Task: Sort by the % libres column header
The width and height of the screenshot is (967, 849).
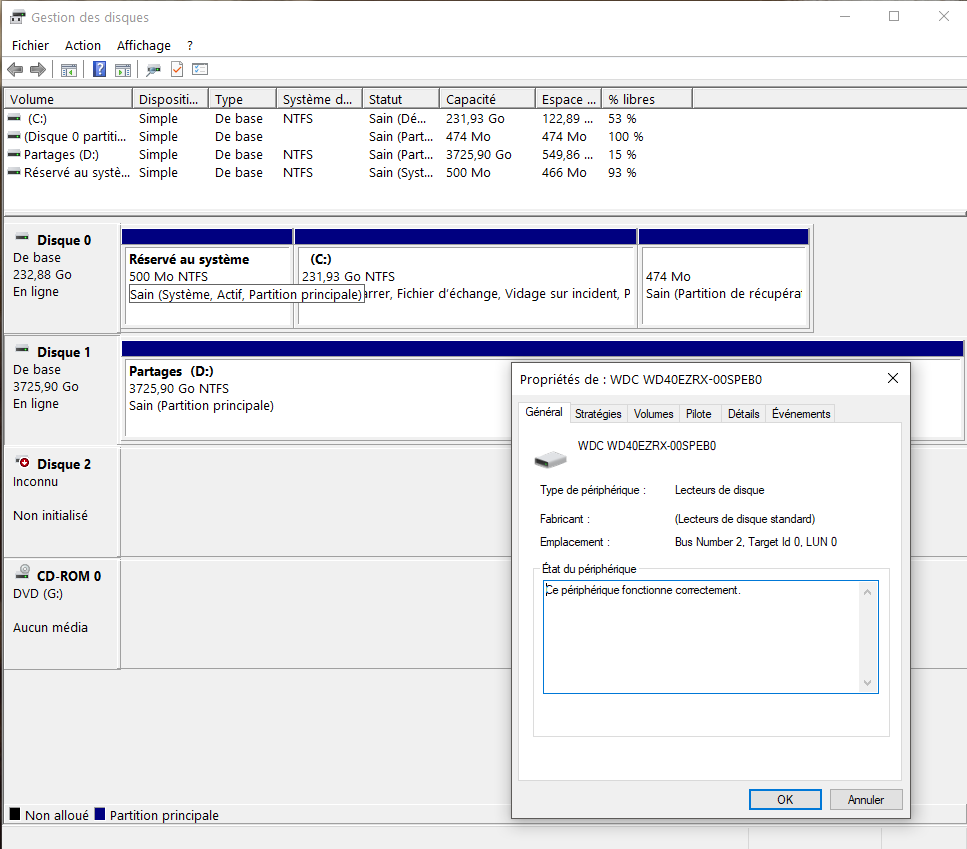Action: coord(647,99)
